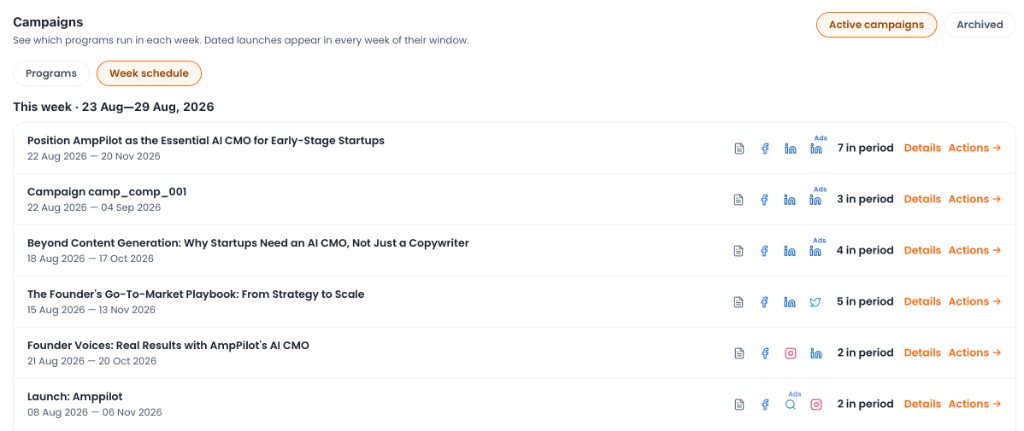Screen dimensions: 1024x431
Task: Click '5 in period' count
Action: (865, 301)
